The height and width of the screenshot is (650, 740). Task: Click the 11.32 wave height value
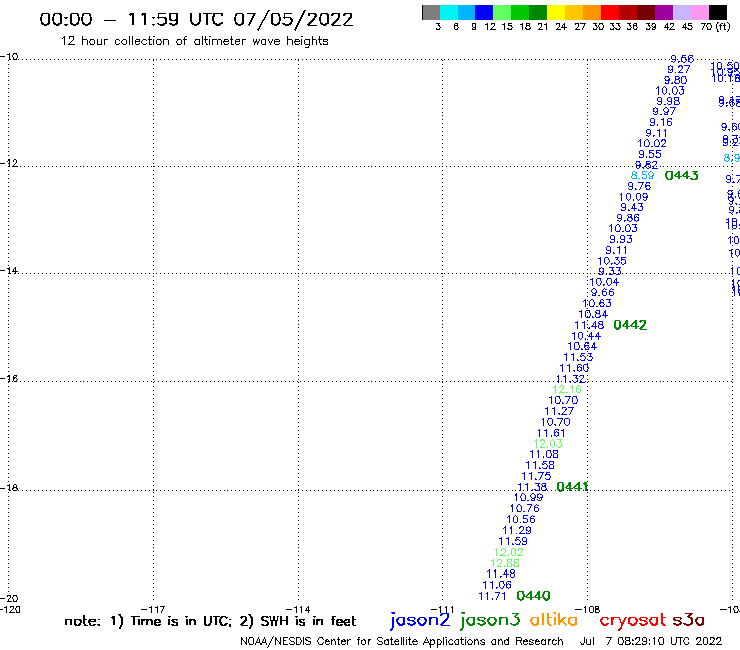pos(571,379)
